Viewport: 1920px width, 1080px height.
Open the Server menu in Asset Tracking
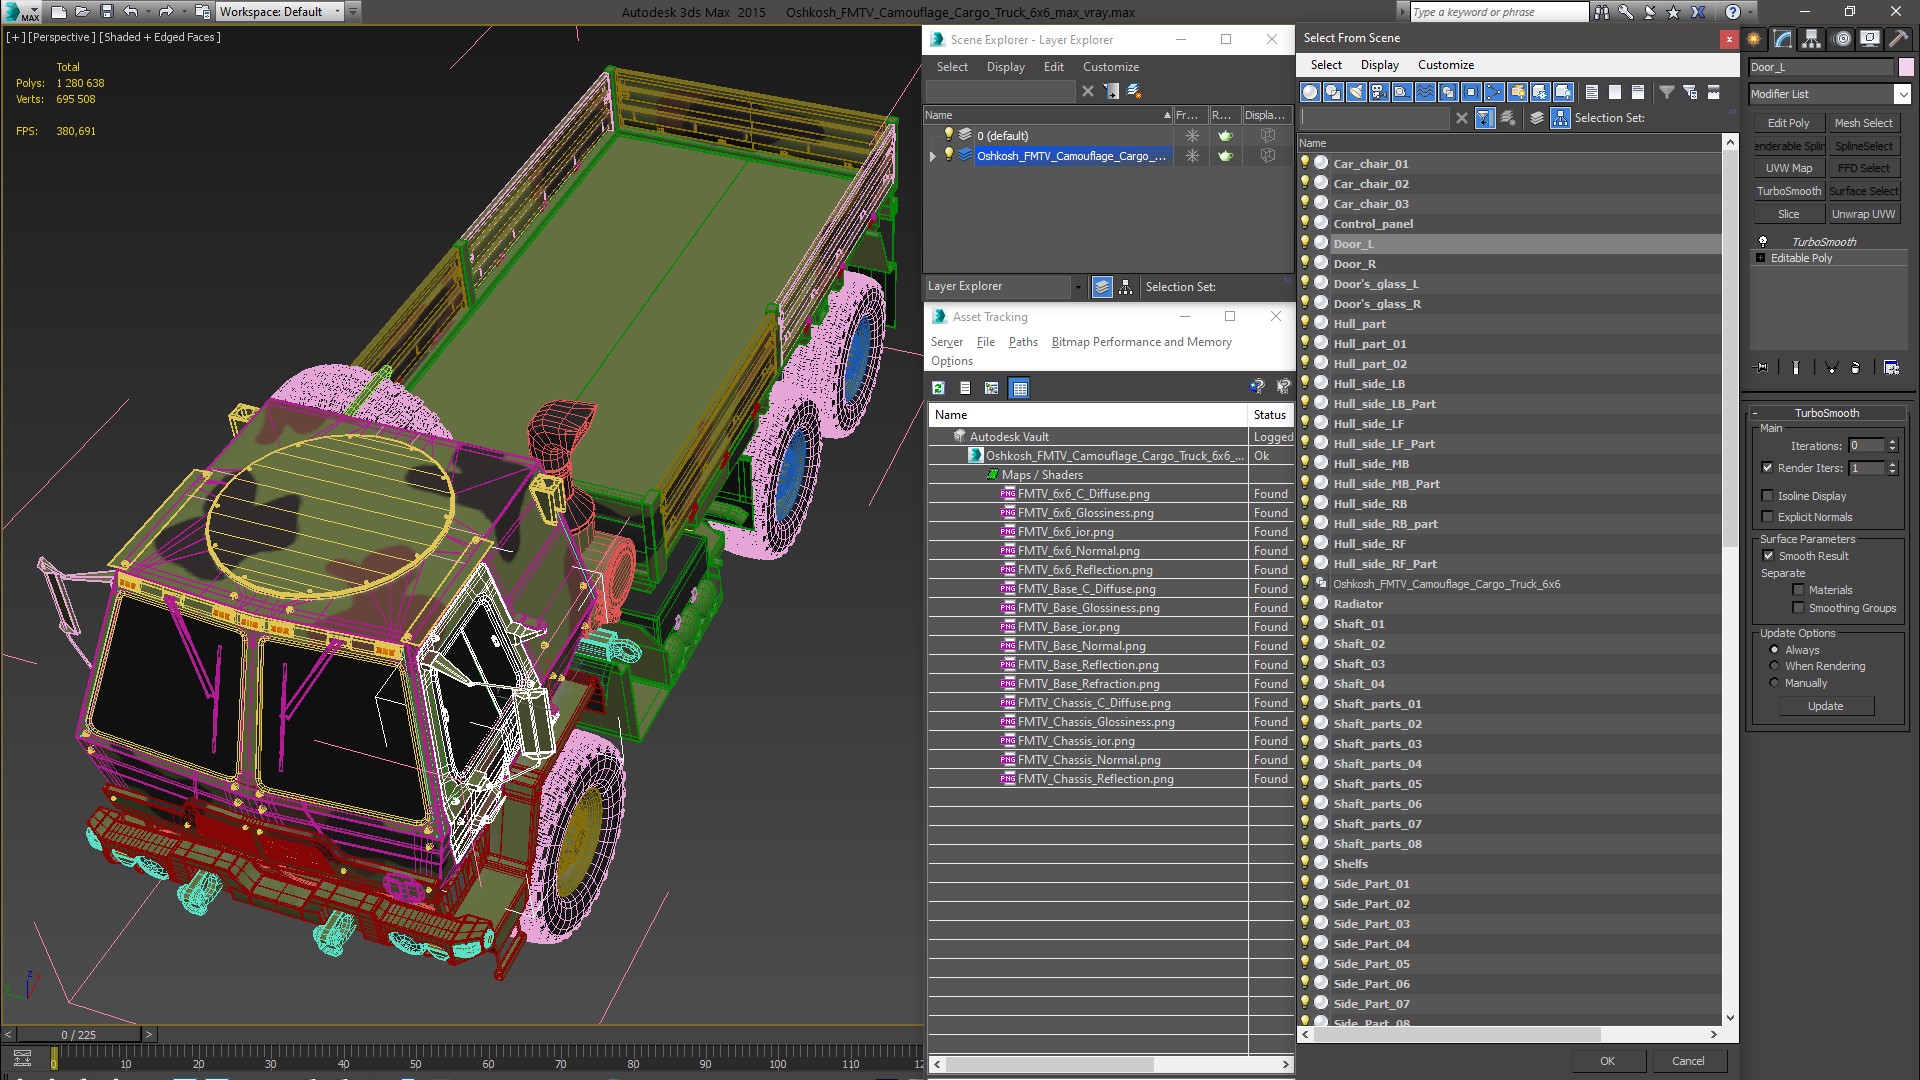click(946, 342)
